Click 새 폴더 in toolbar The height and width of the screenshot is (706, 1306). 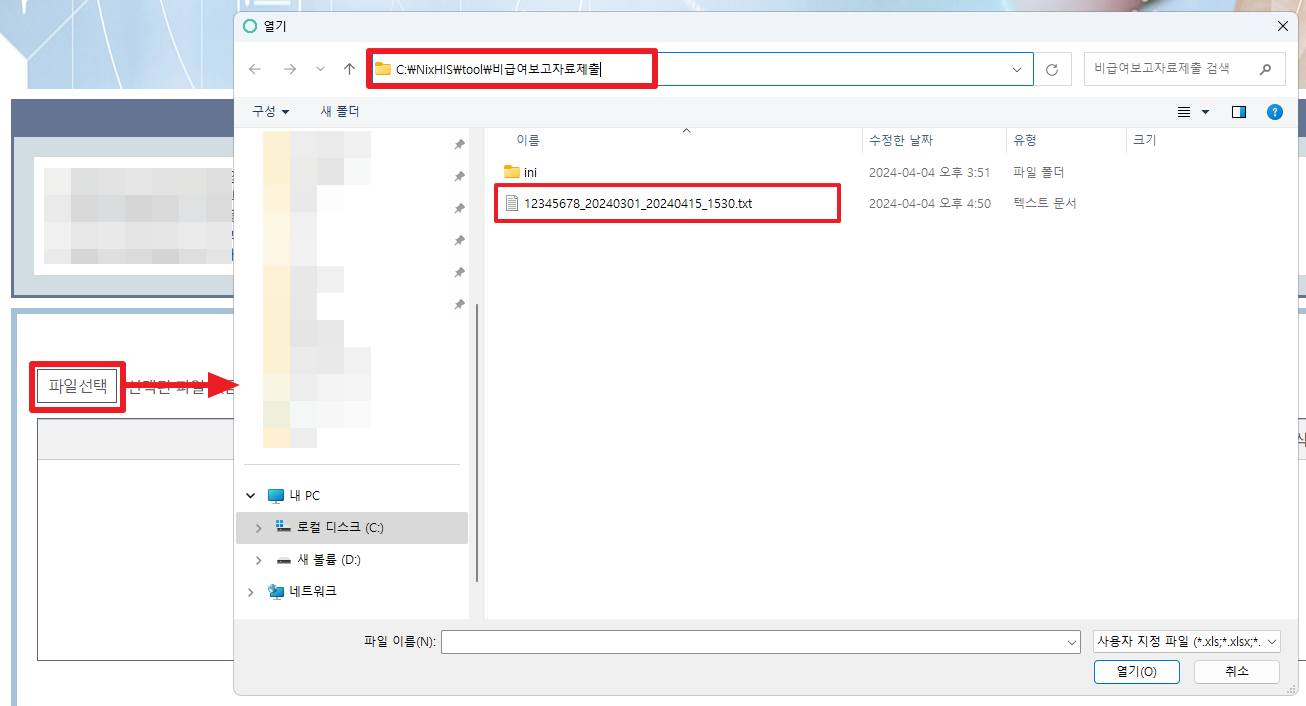340,111
